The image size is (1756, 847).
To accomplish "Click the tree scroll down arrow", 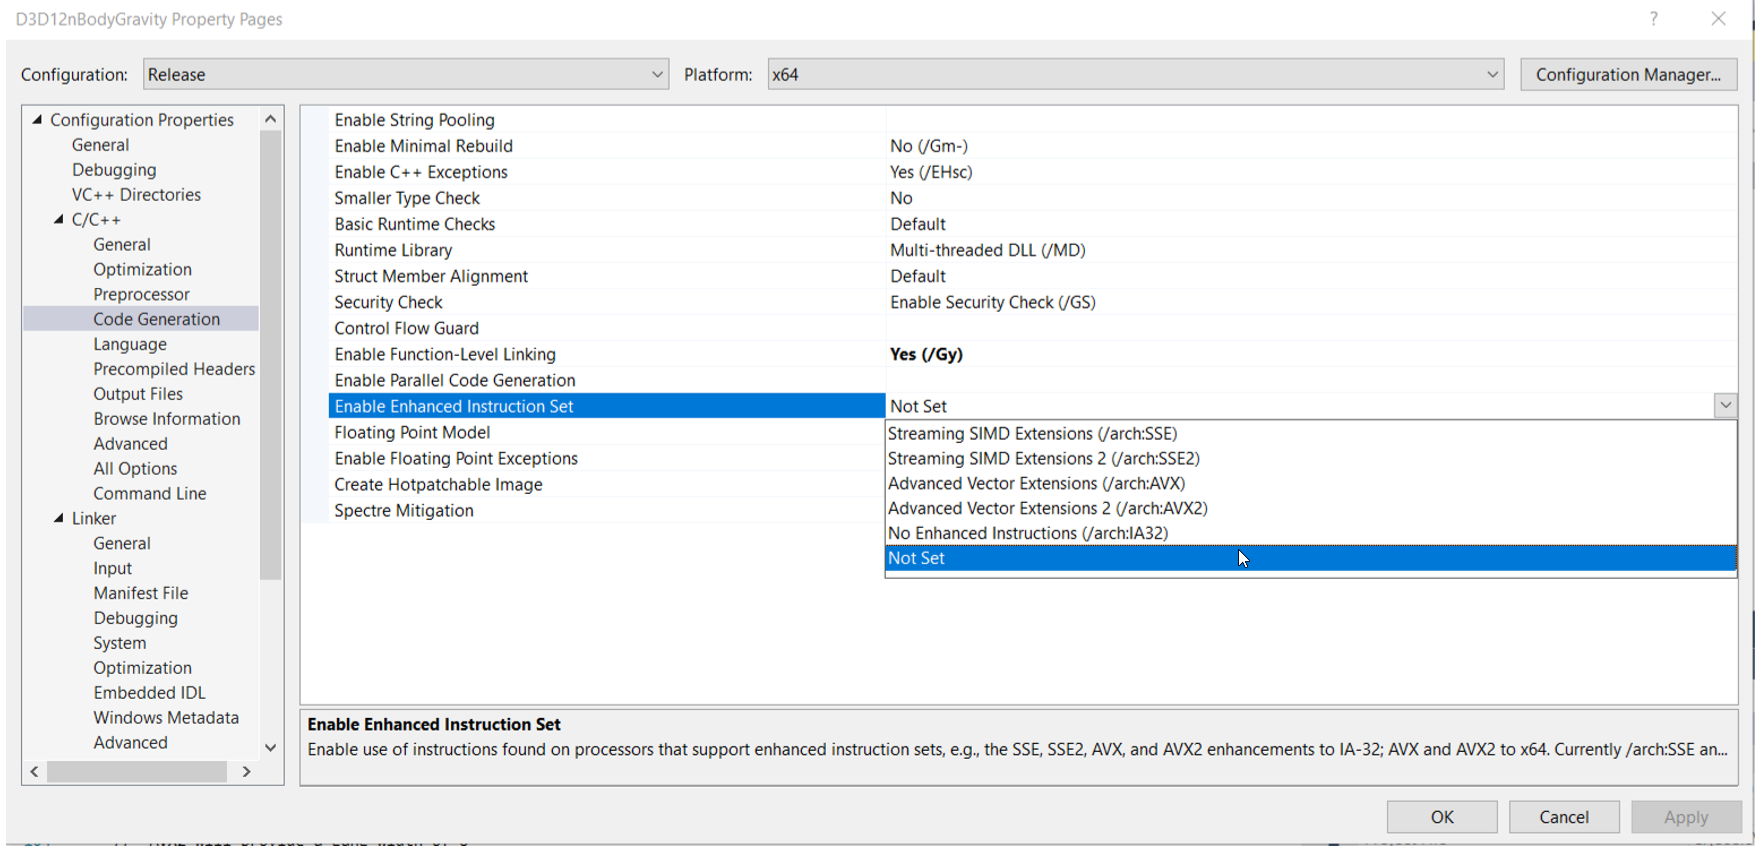I will 270,747.
